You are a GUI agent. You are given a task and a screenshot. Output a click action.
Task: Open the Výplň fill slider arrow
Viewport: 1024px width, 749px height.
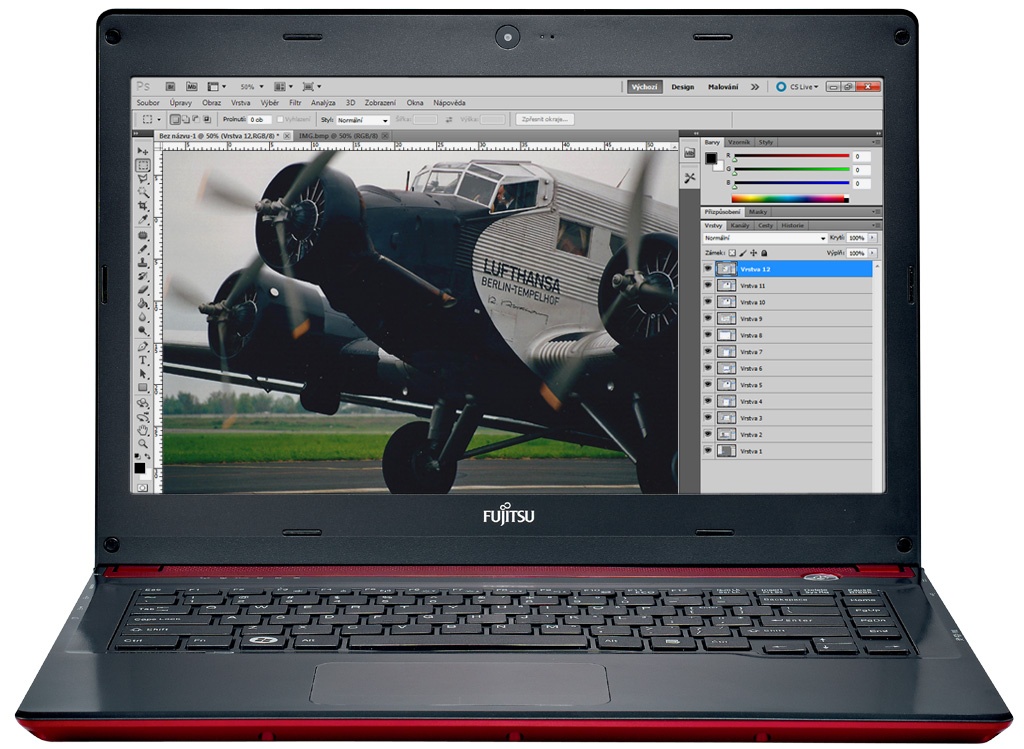click(872, 253)
